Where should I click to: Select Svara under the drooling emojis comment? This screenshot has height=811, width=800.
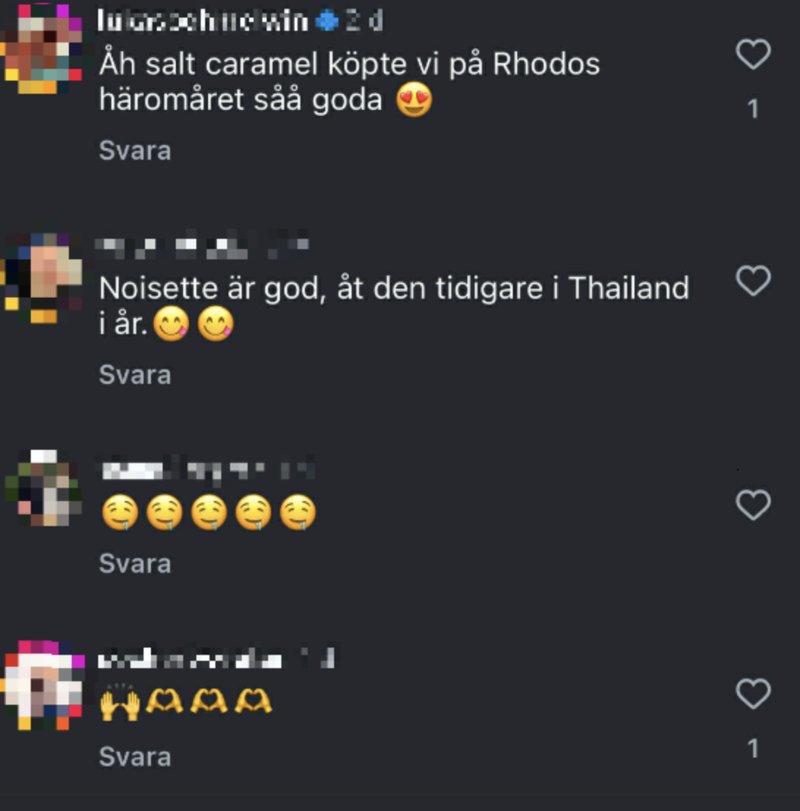pyautogui.click(x=135, y=563)
